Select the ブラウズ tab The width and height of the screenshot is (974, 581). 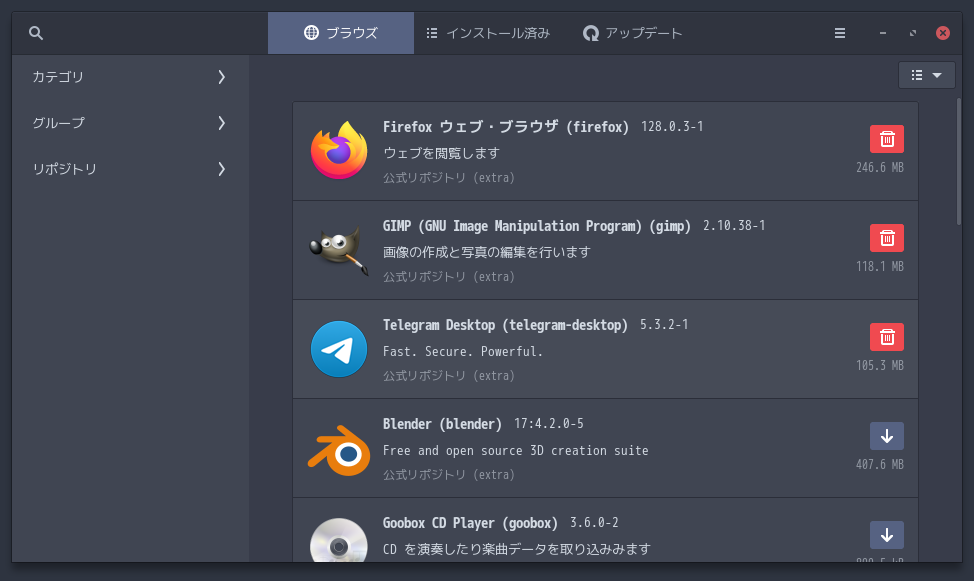pyautogui.click(x=341, y=33)
